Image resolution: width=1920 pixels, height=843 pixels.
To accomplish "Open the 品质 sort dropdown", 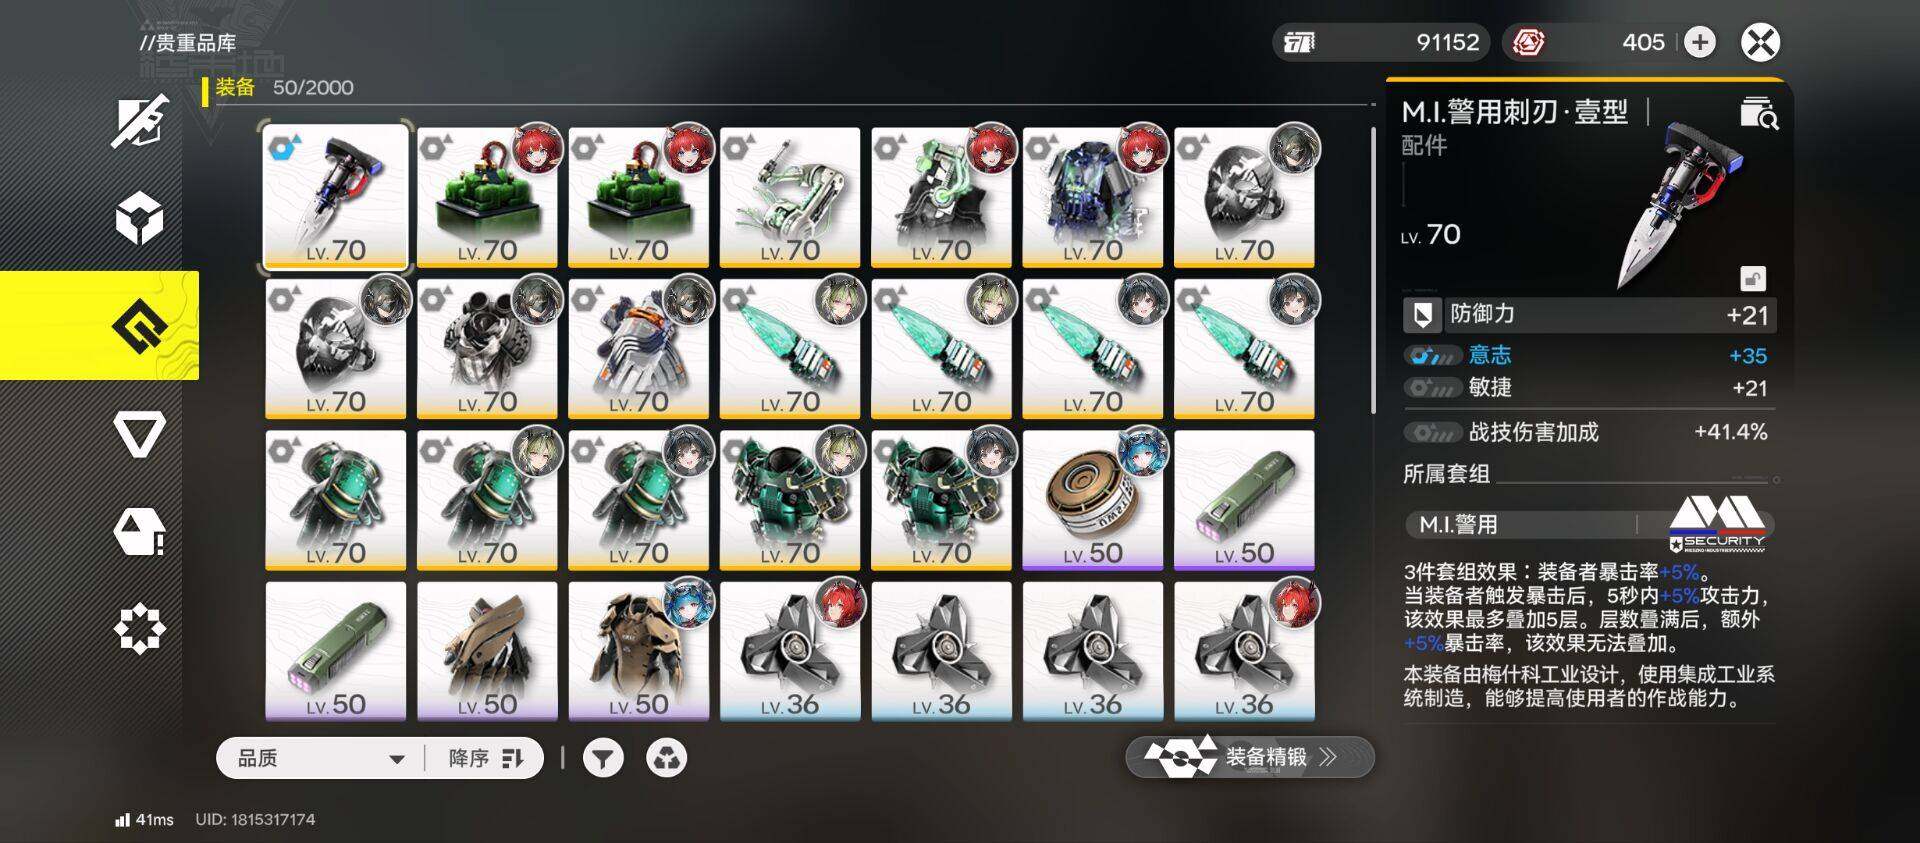I will [320, 758].
